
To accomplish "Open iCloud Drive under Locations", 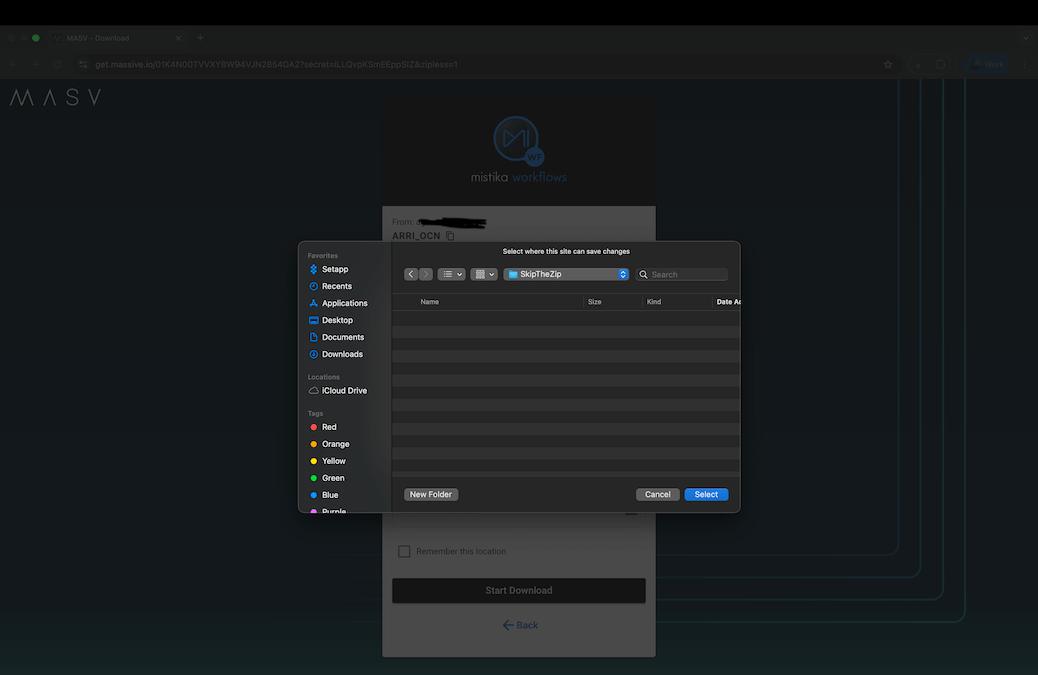I will [x=340, y=390].
